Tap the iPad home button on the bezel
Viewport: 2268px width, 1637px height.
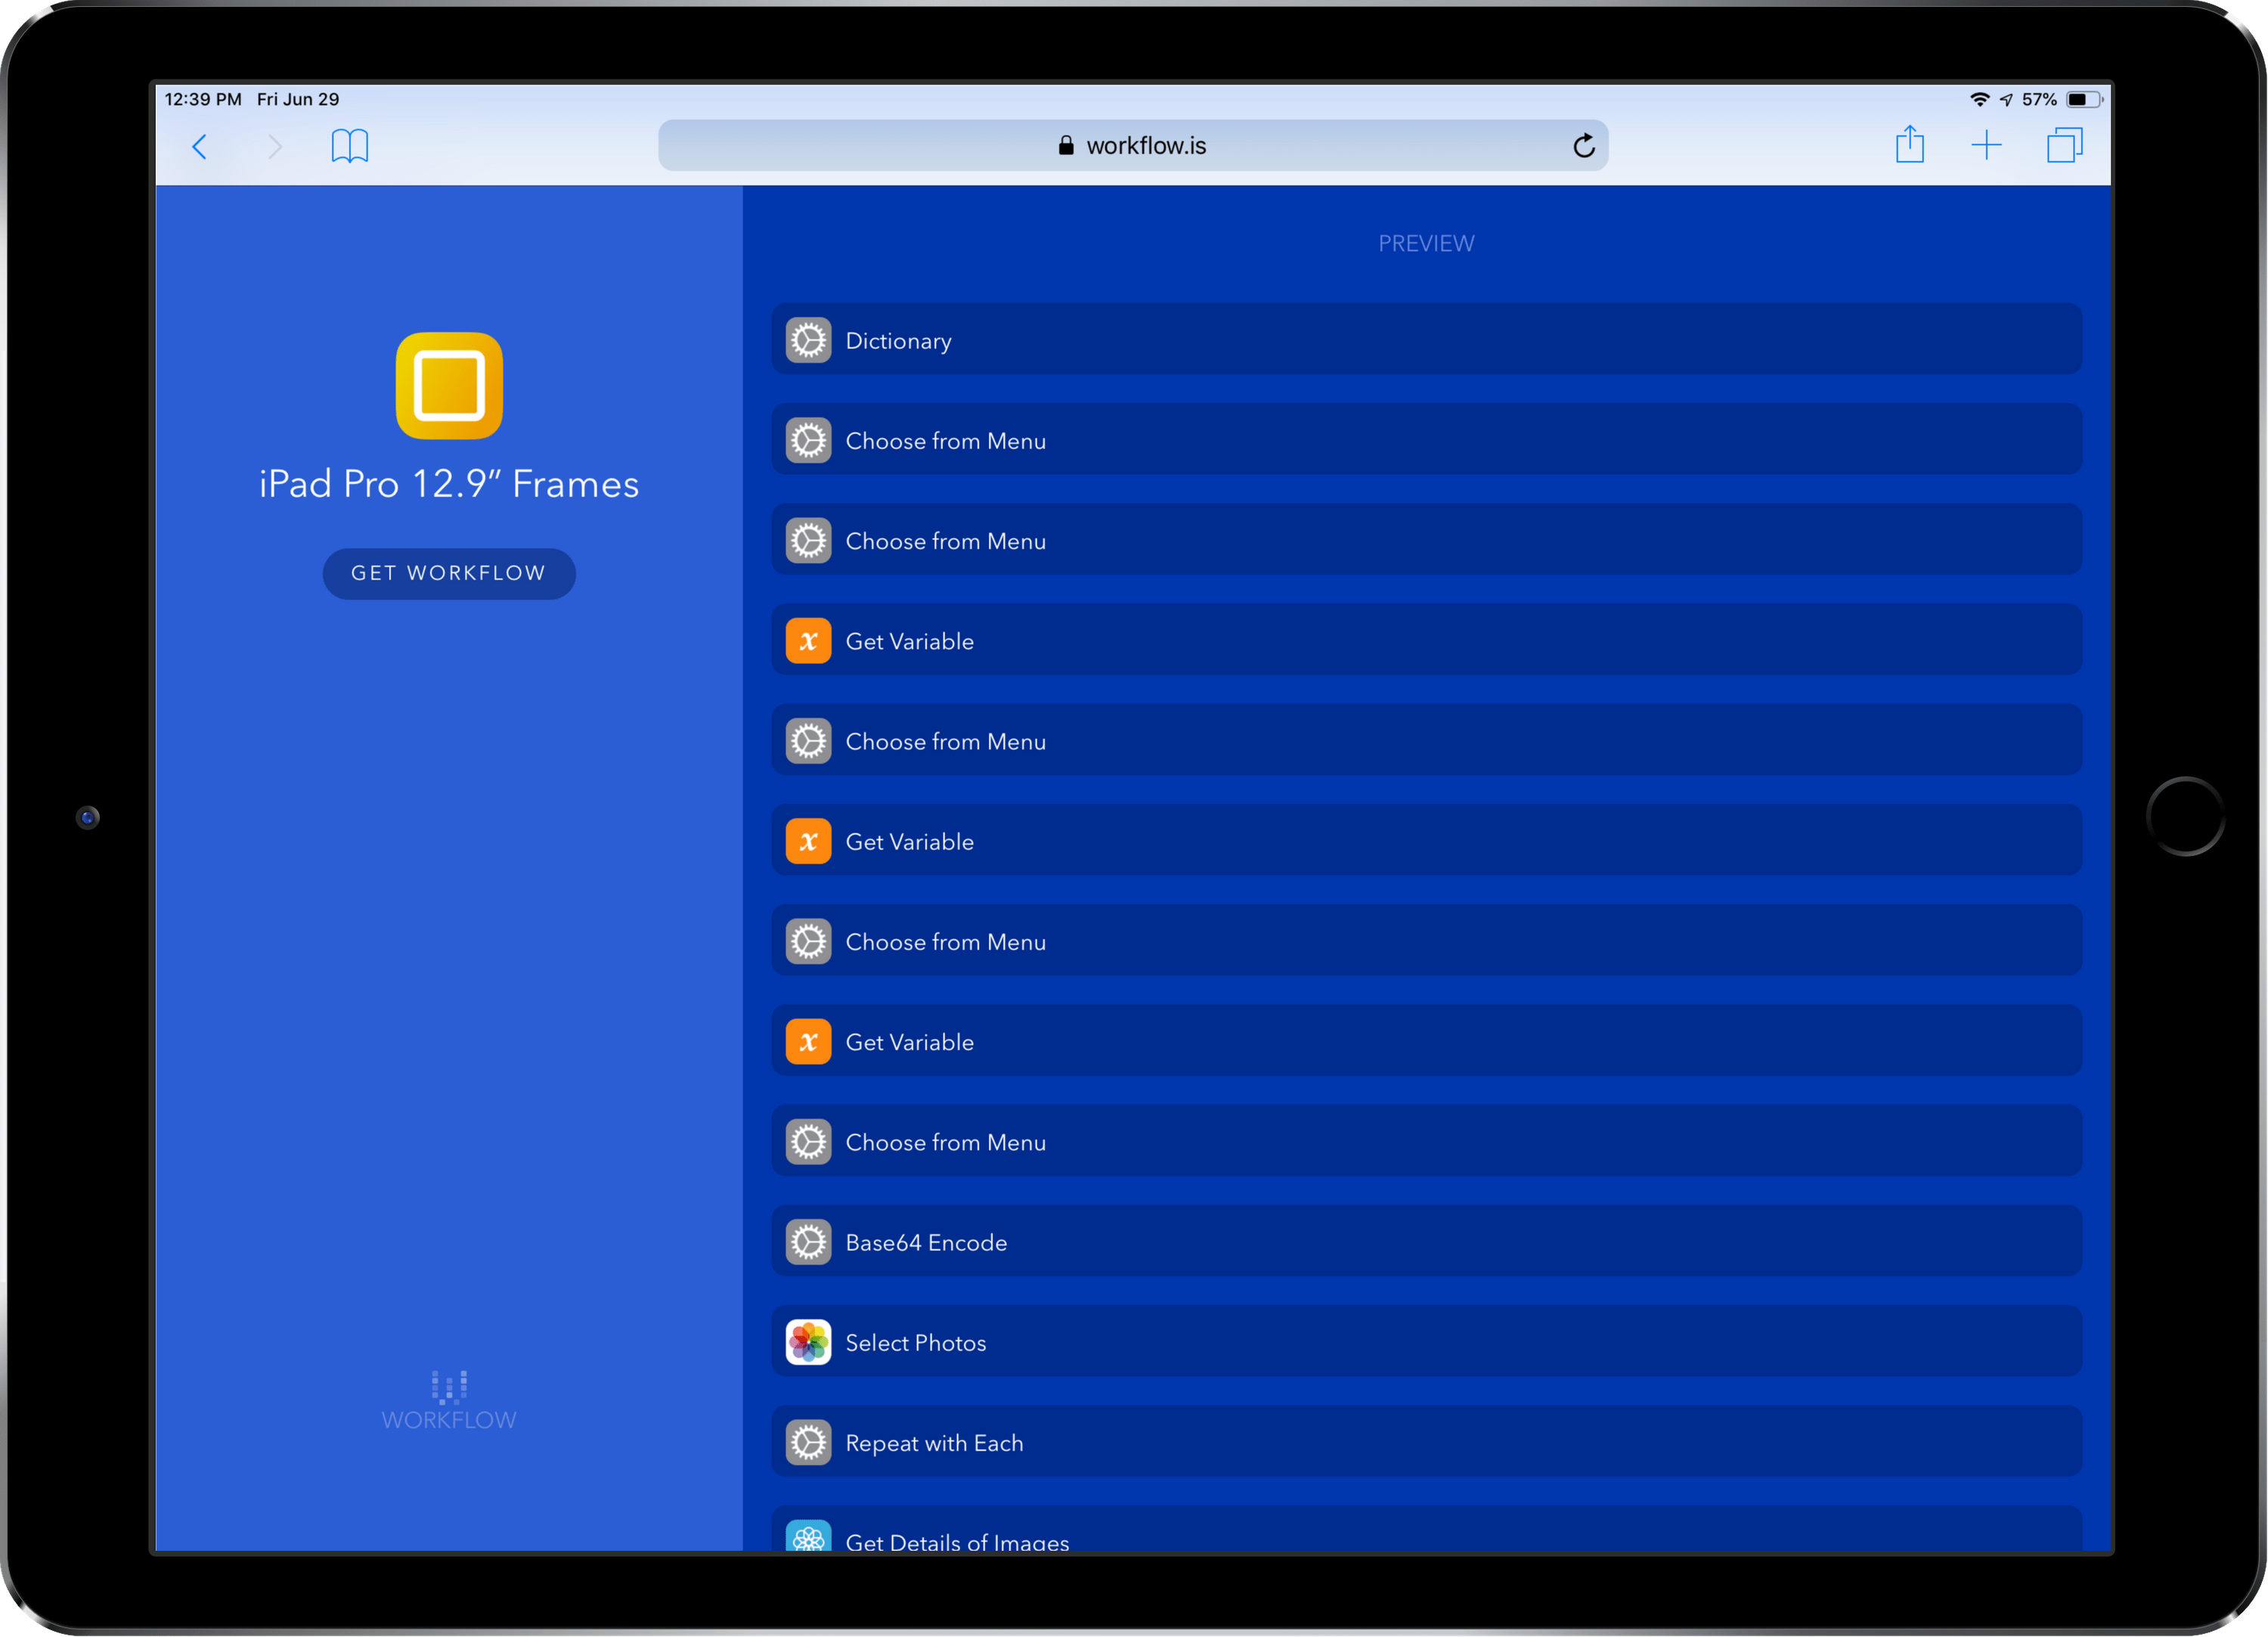coord(2185,816)
